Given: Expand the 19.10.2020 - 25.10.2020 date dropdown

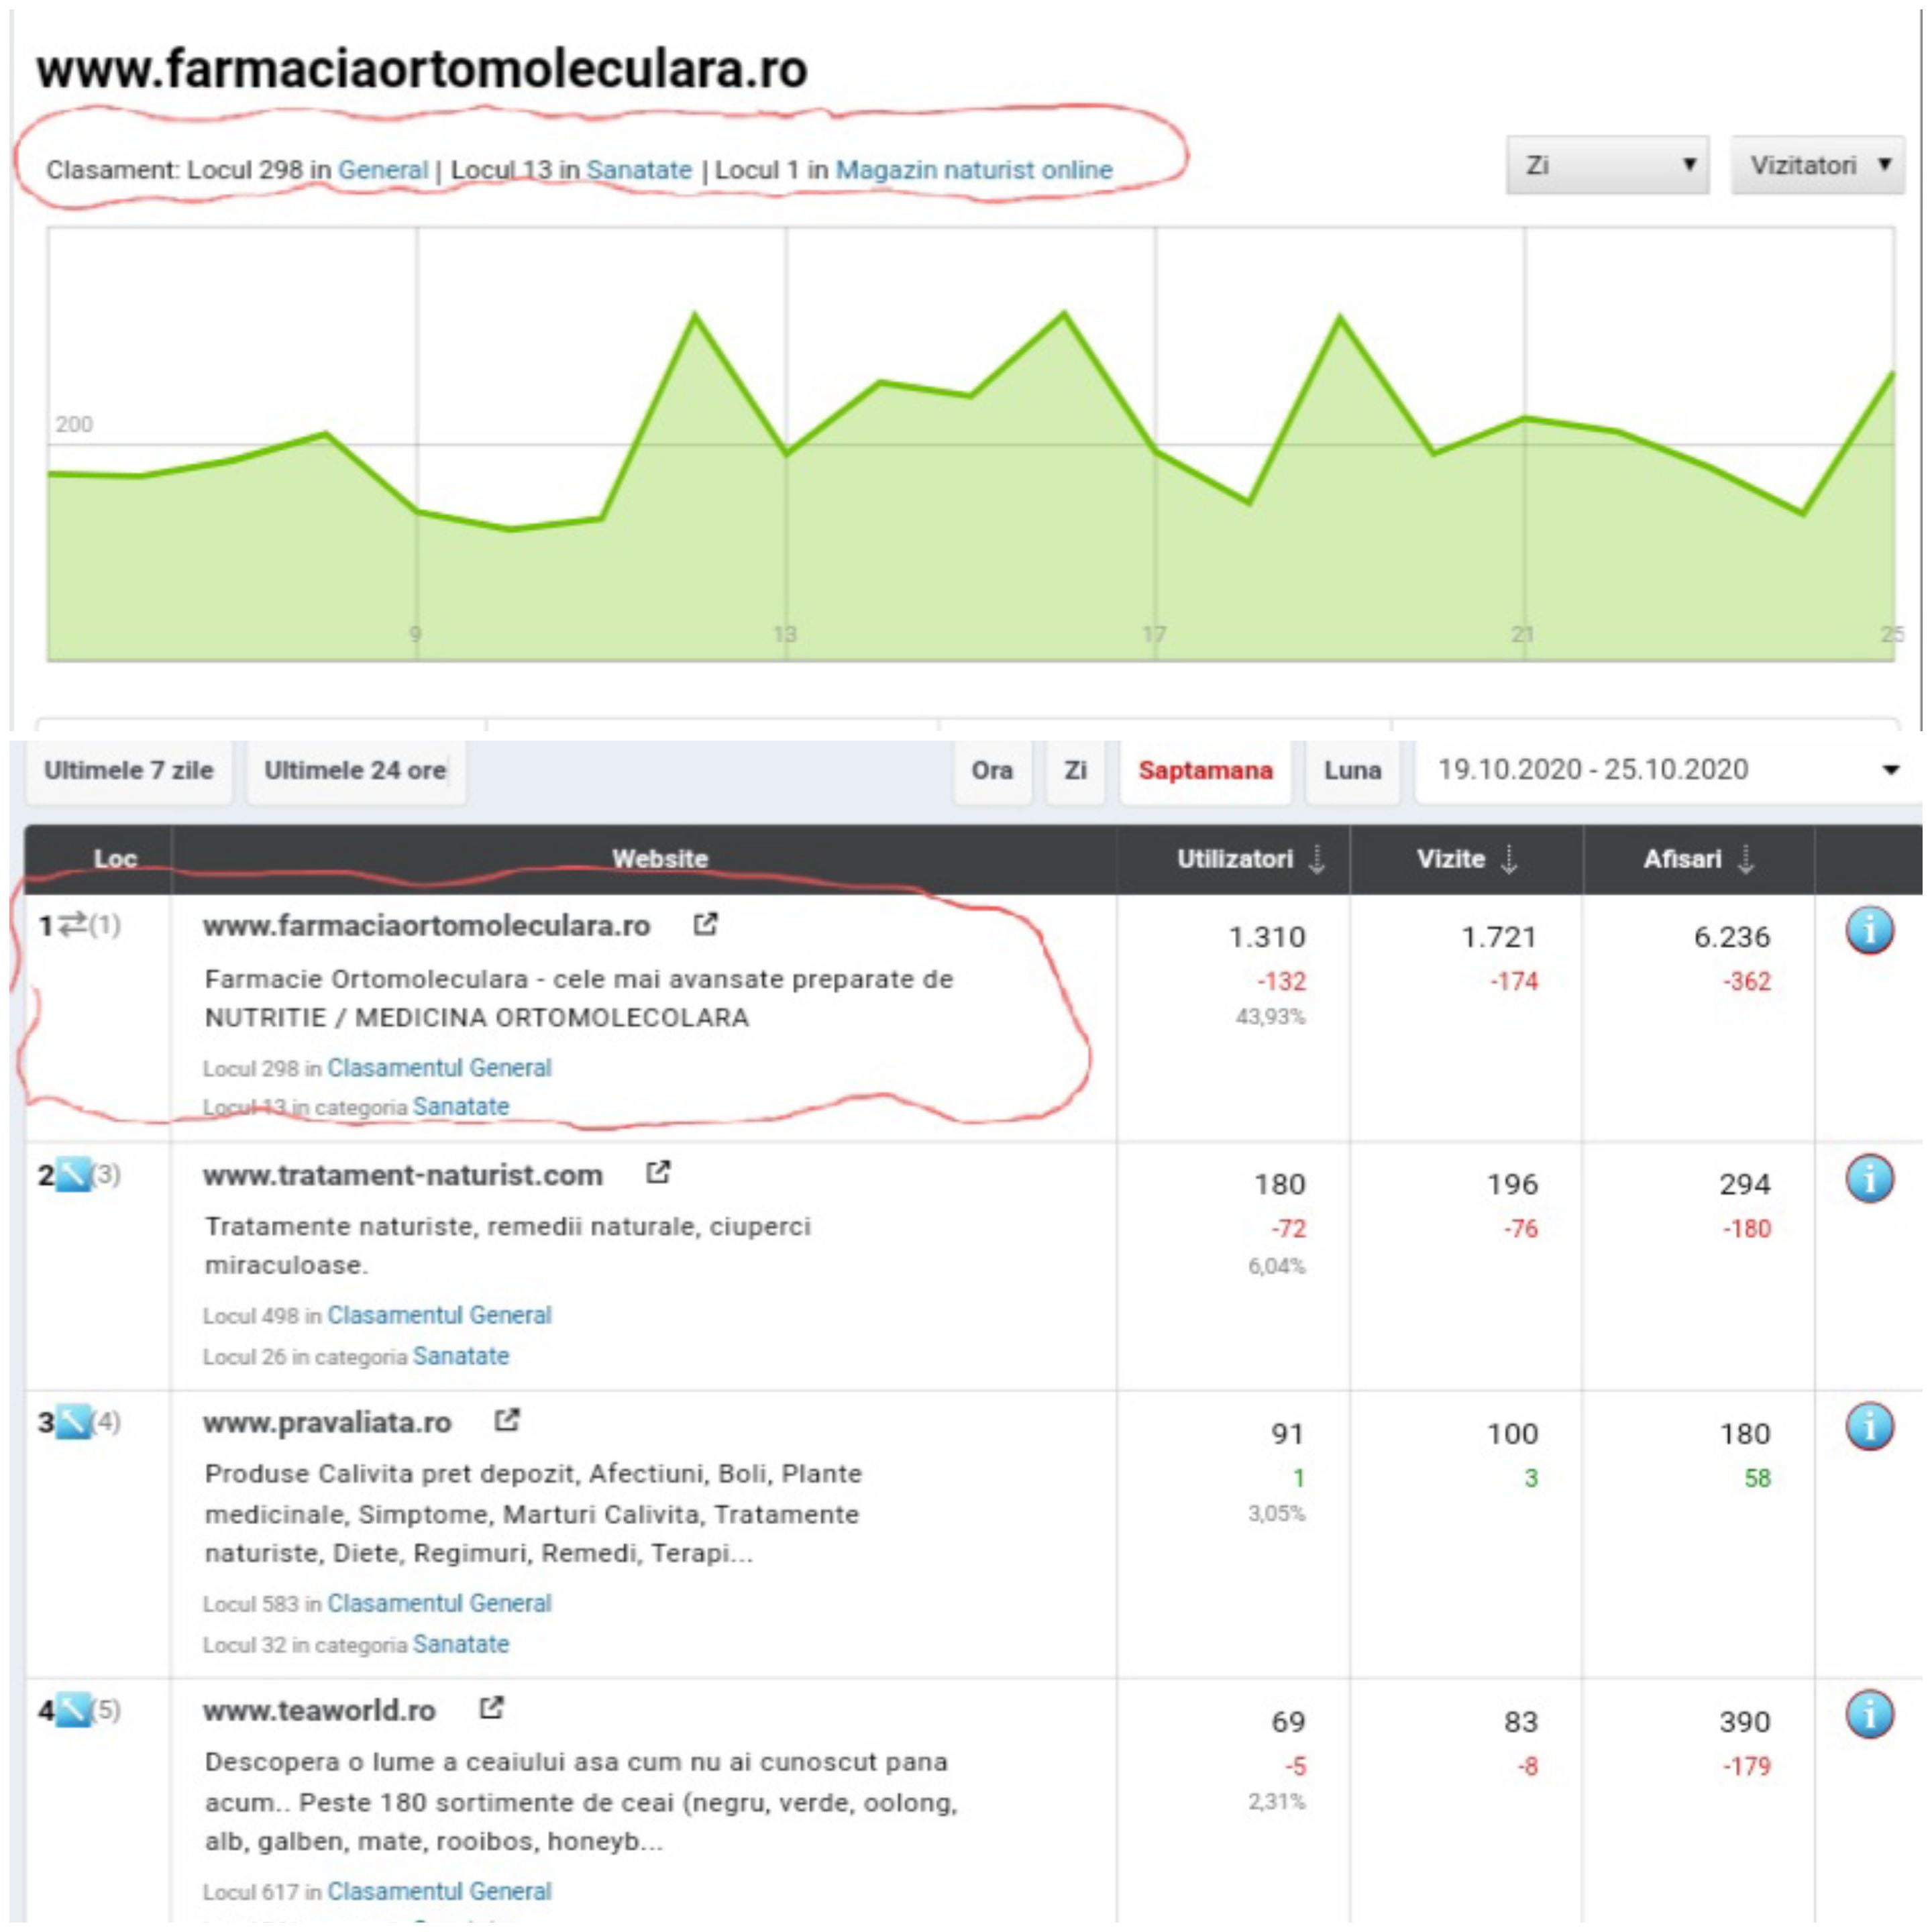Looking at the screenshot, I should [x=1668, y=770].
